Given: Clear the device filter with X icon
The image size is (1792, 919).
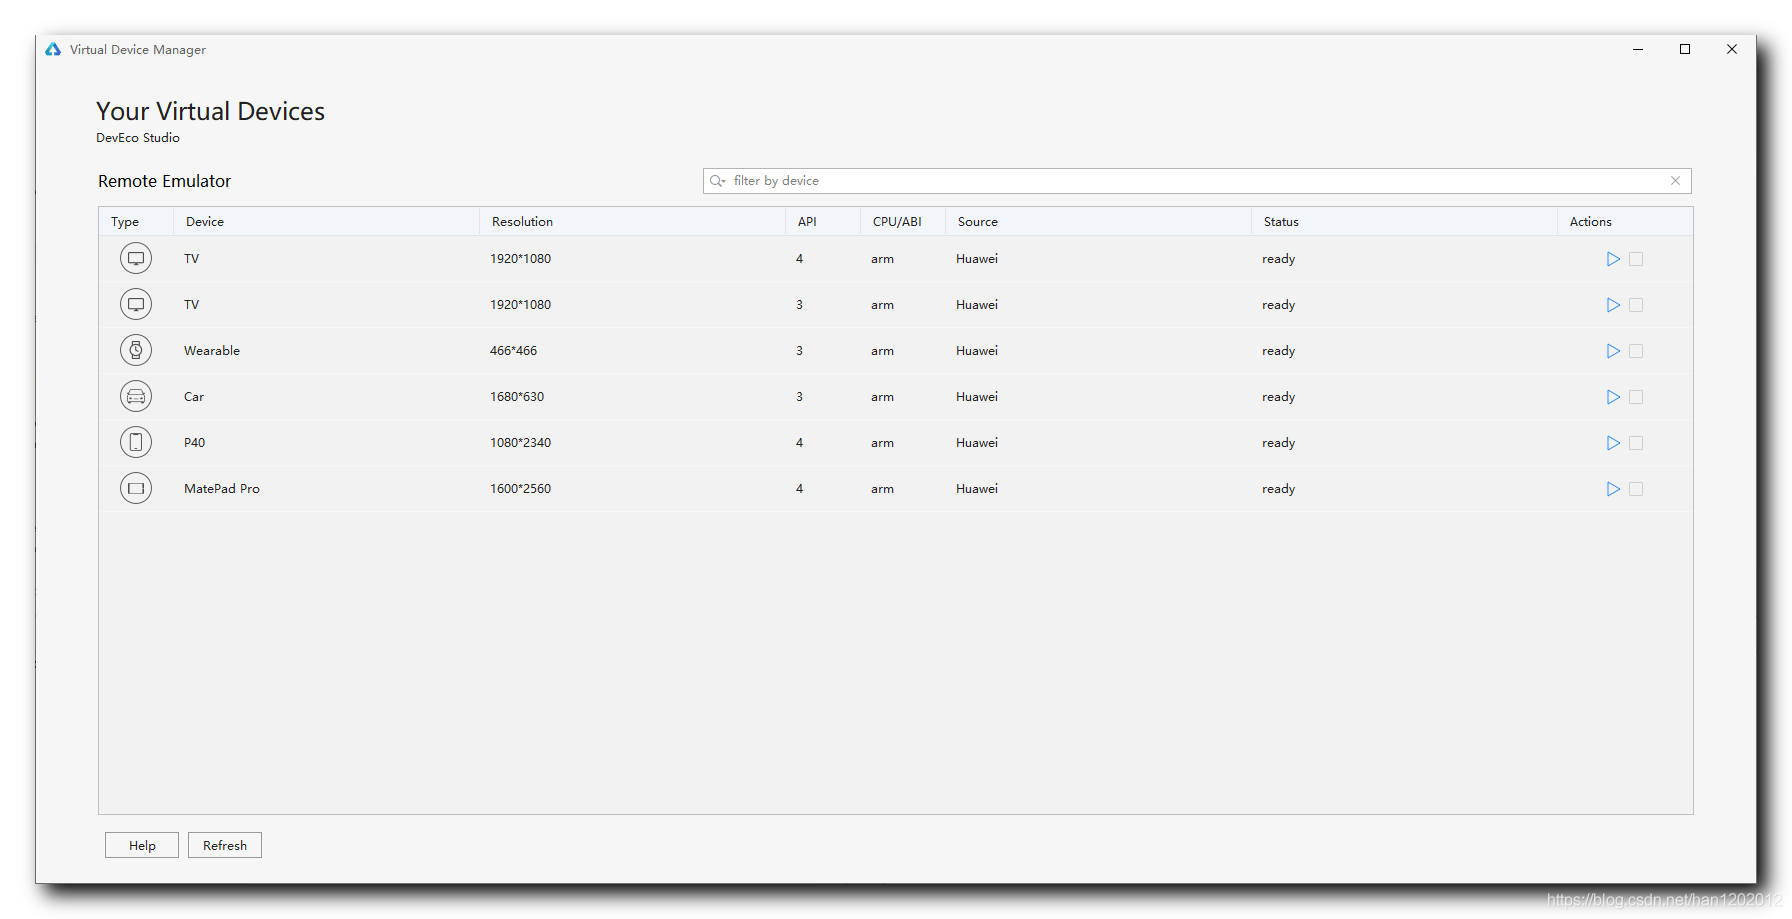Looking at the screenshot, I should click(x=1675, y=181).
